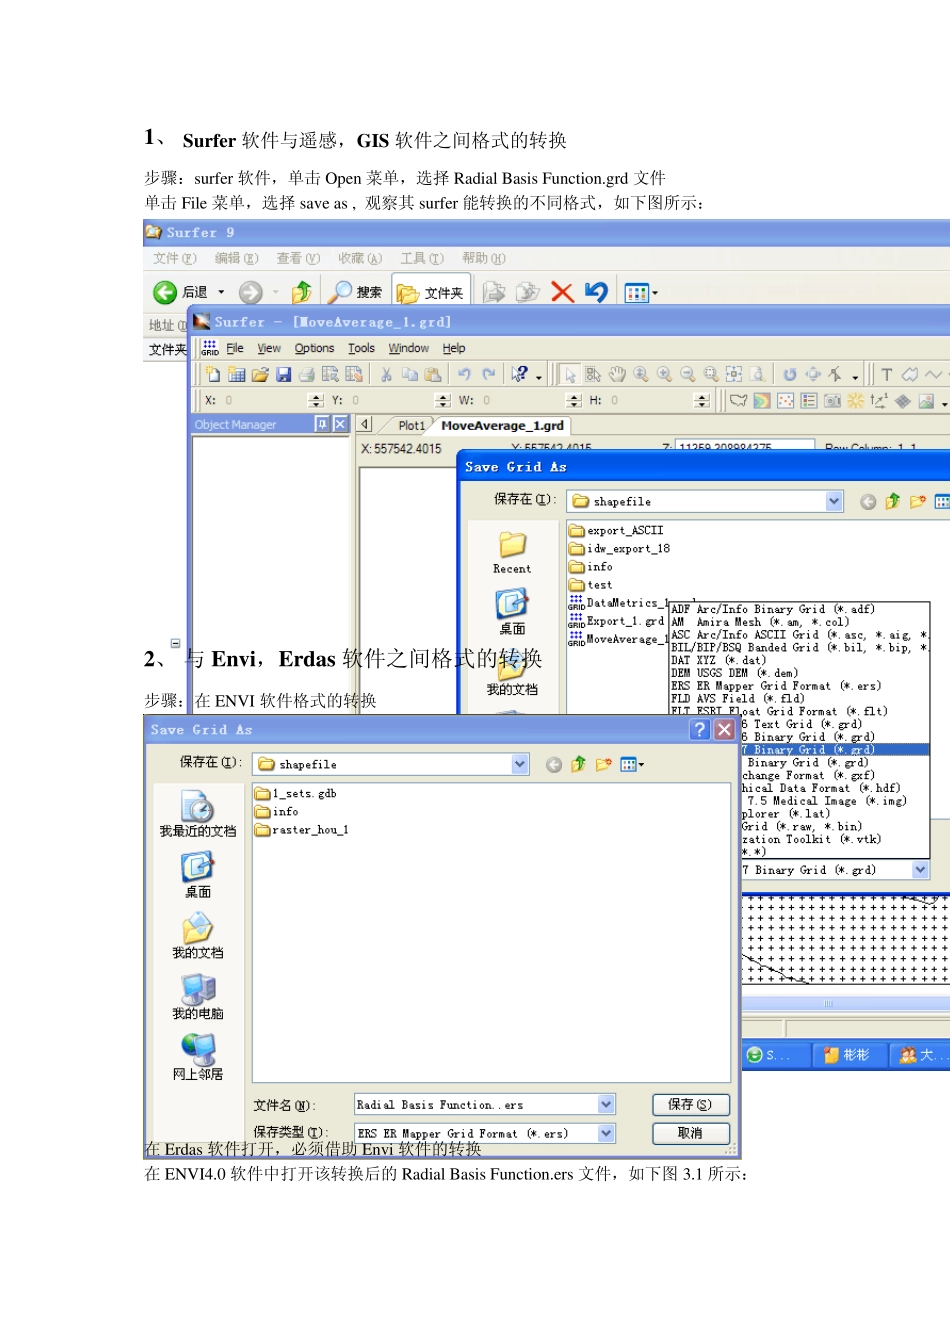Click the 取消 cancel button
The width and height of the screenshot is (950, 1344).
[x=690, y=1133]
